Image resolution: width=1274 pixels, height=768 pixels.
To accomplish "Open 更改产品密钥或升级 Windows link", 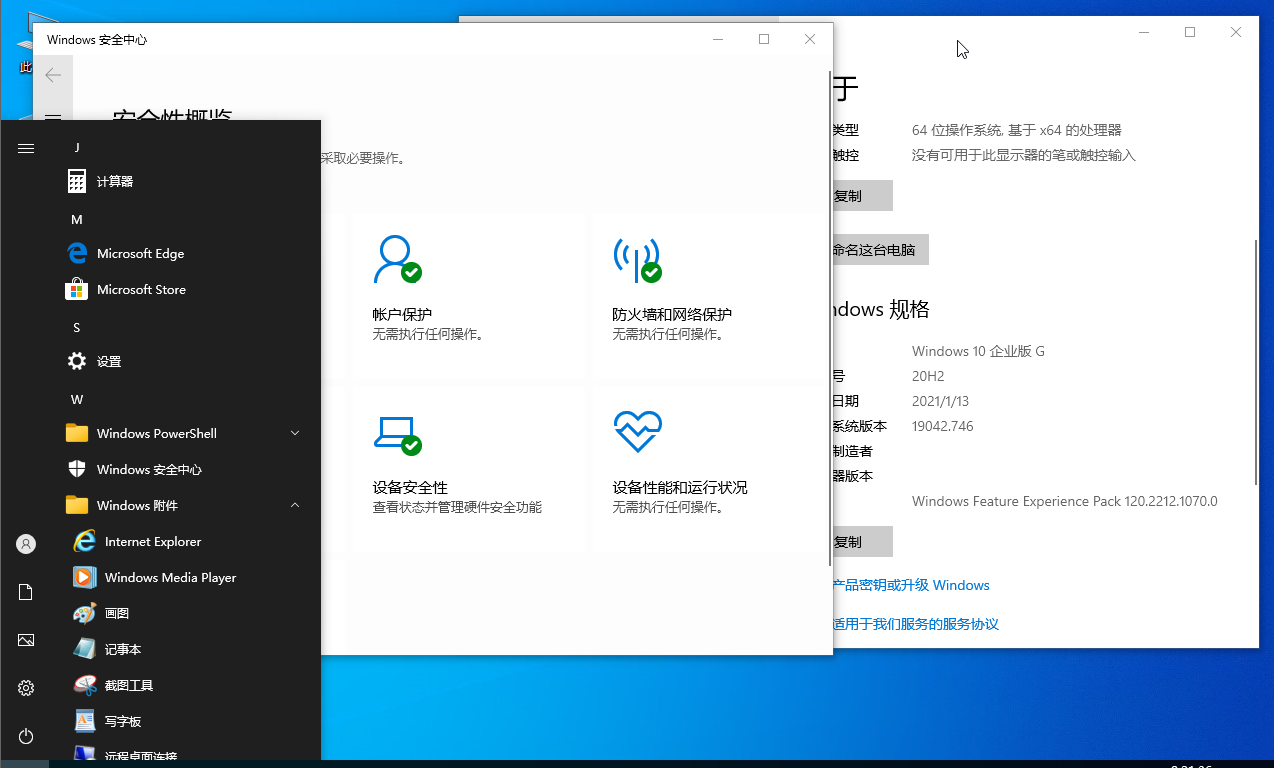I will [911, 585].
